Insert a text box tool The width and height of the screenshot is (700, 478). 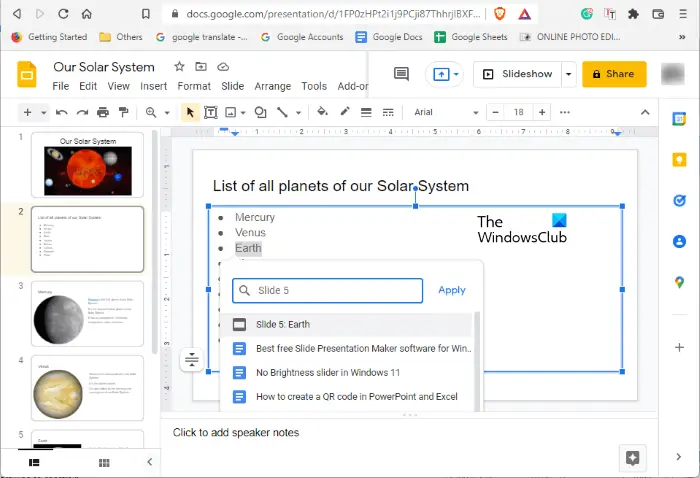(x=211, y=112)
